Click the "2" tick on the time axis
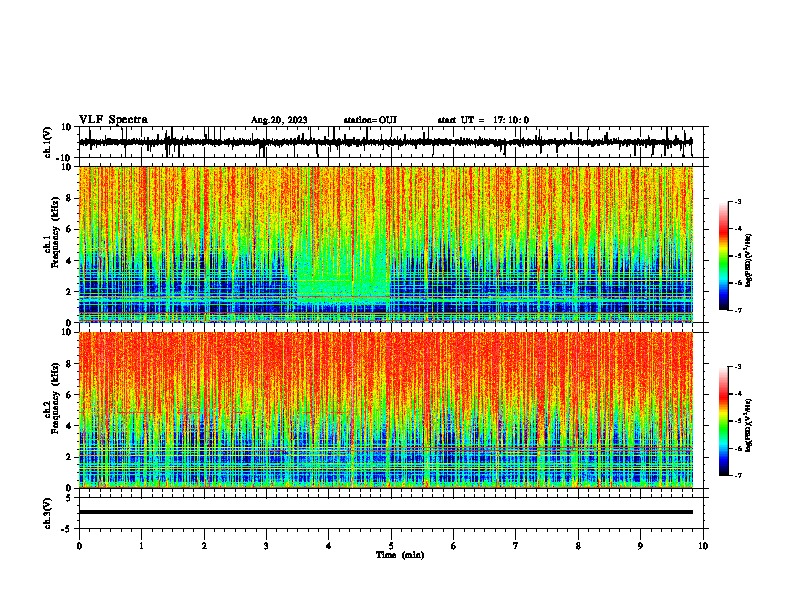Screen dimensions: 792x612 (x=204, y=546)
